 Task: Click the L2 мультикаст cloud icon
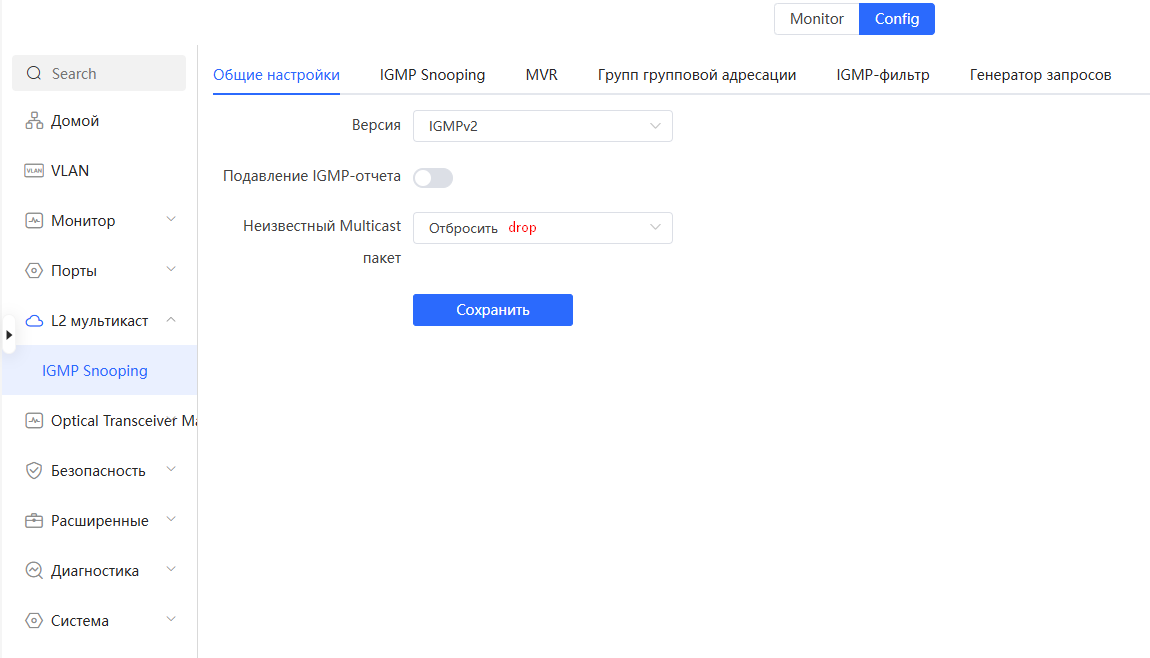click(34, 321)
